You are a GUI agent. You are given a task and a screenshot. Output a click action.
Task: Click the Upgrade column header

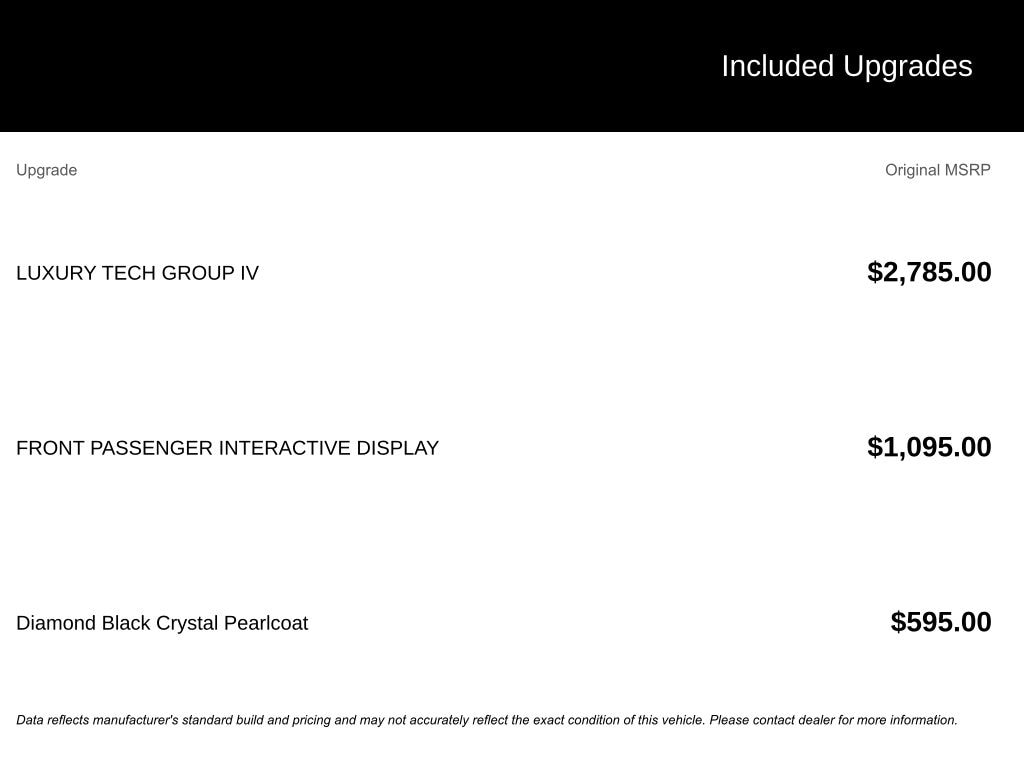coord(46,170)
